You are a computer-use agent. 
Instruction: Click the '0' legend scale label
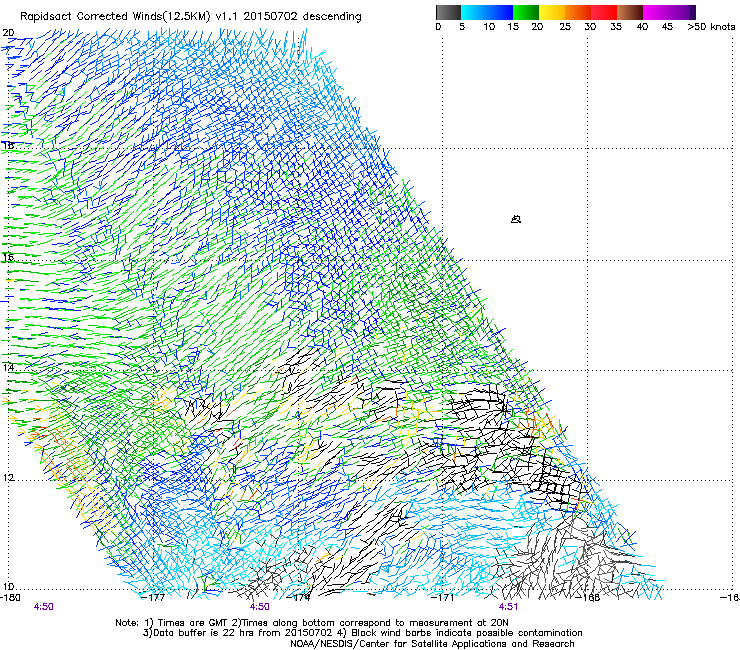tap(438, 27)
